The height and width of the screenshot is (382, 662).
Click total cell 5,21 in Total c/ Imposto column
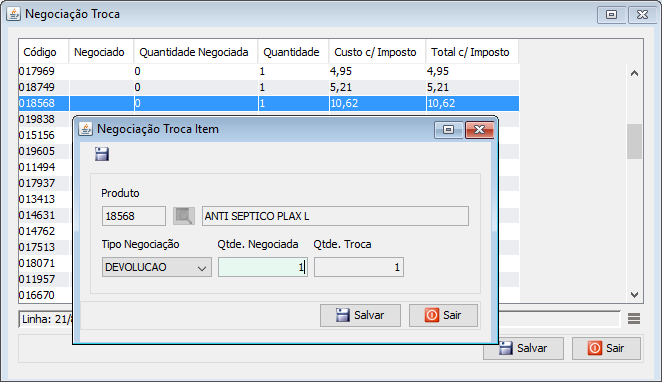click(472, 87)
